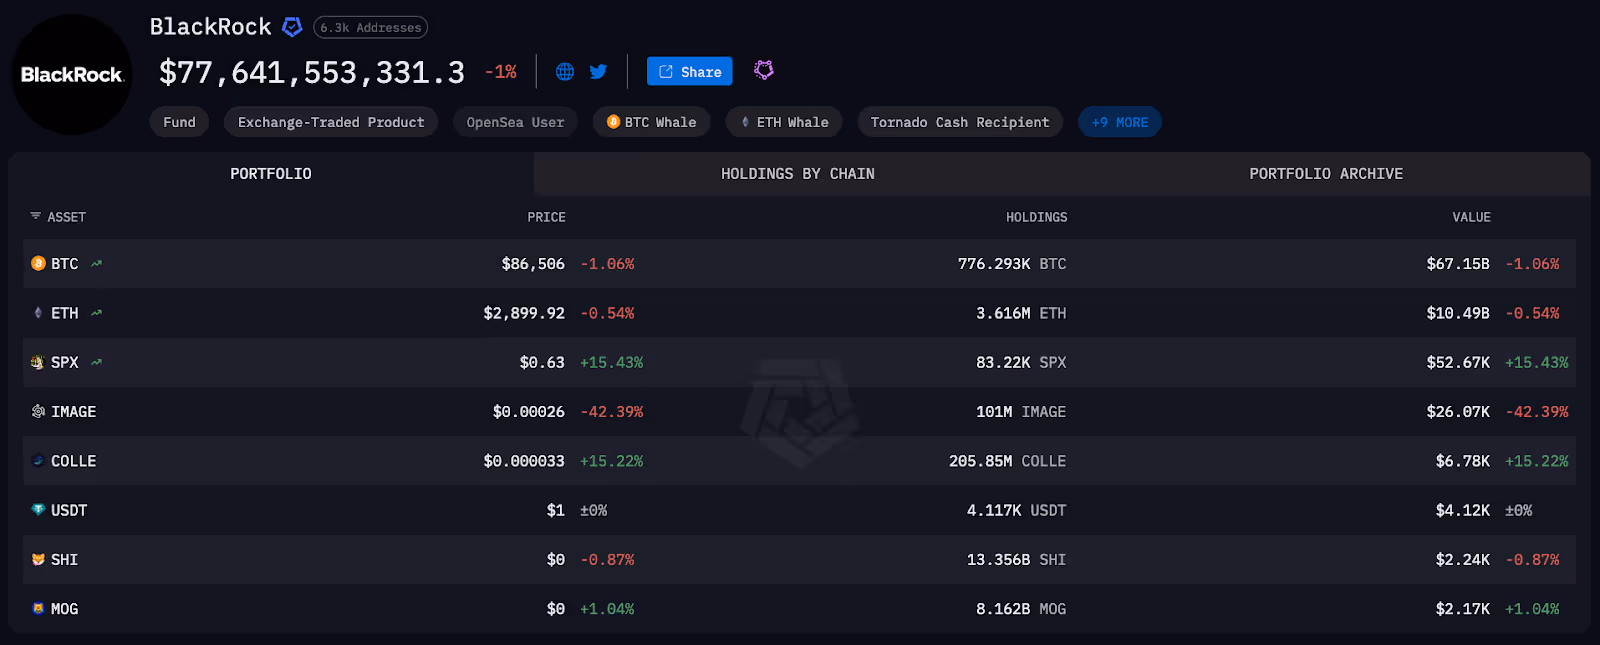Open sorting options on the VALUE column header

click(1473, 216)
